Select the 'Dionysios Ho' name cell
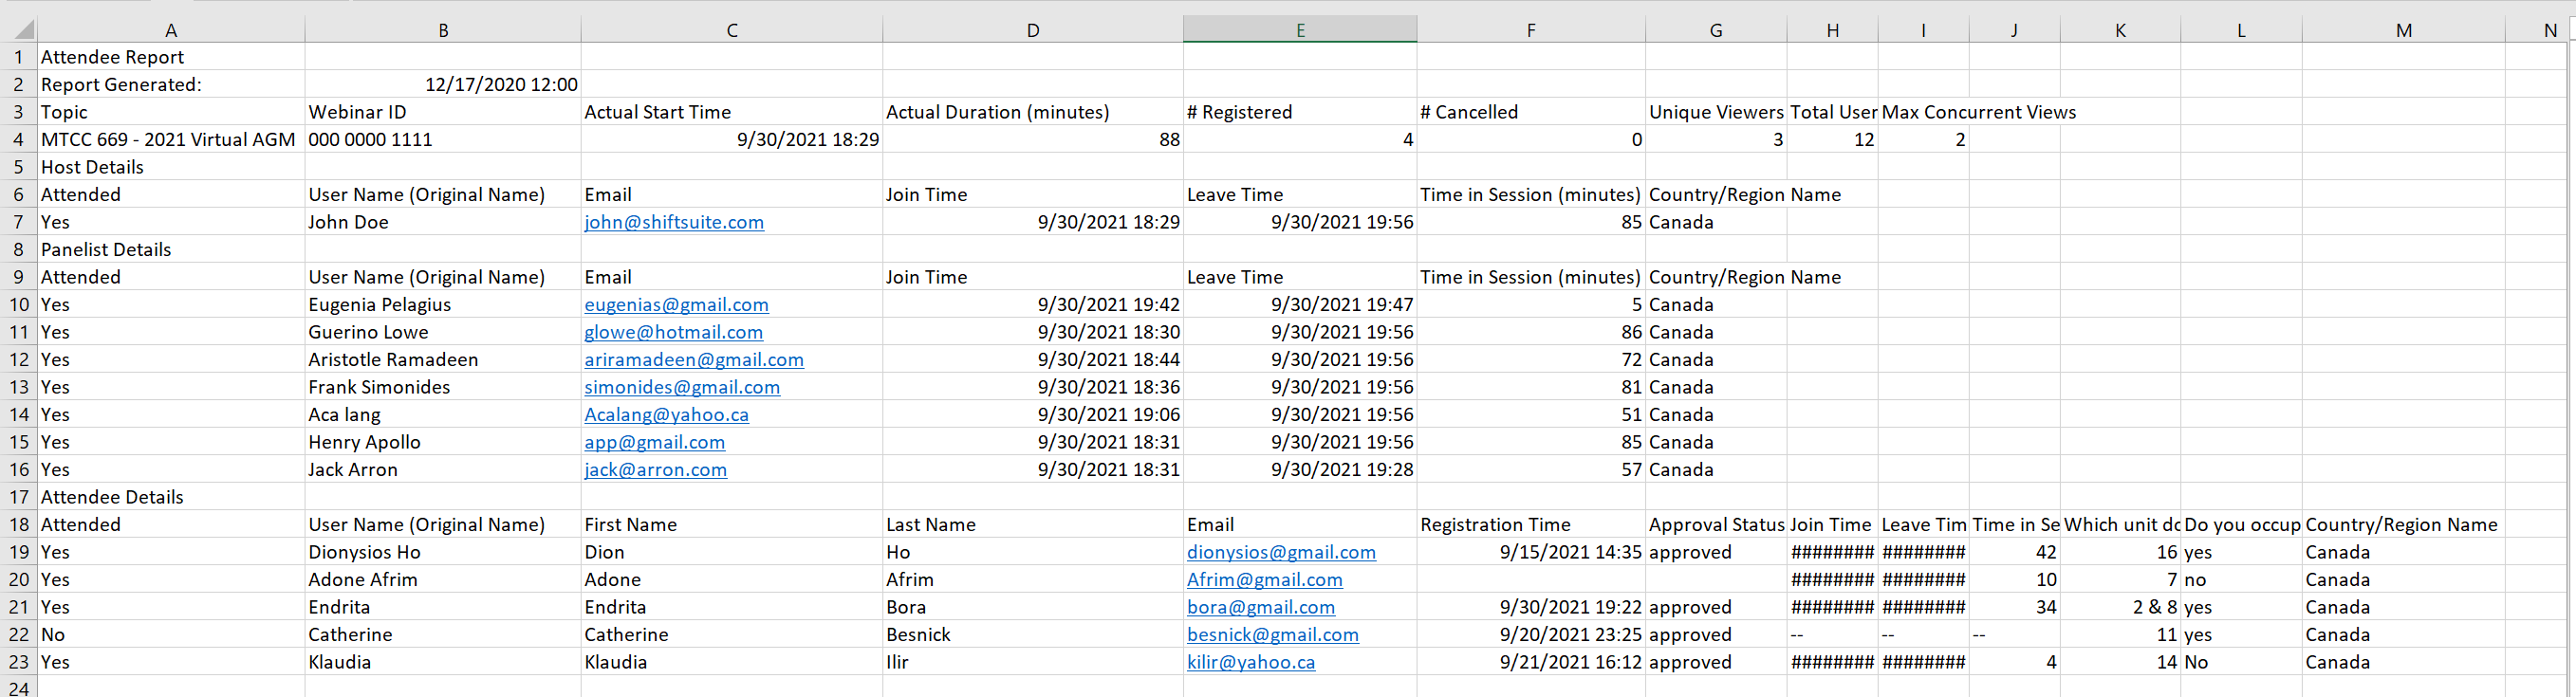 click(443, 552)
